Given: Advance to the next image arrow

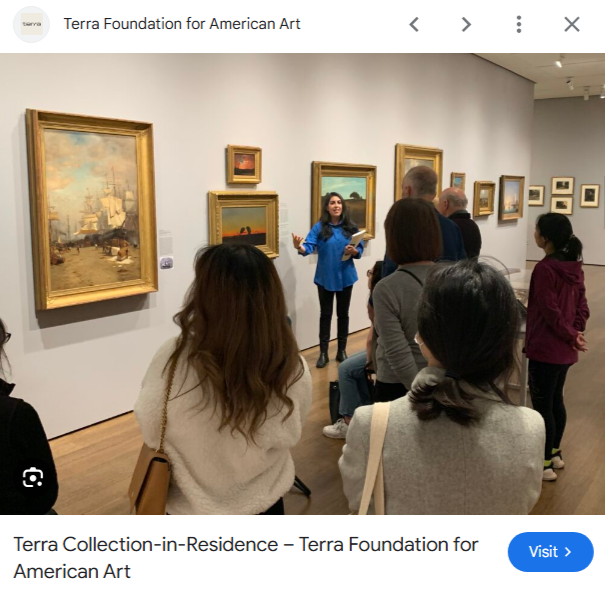Looking at the screenshot, I should tap(466, 24).
